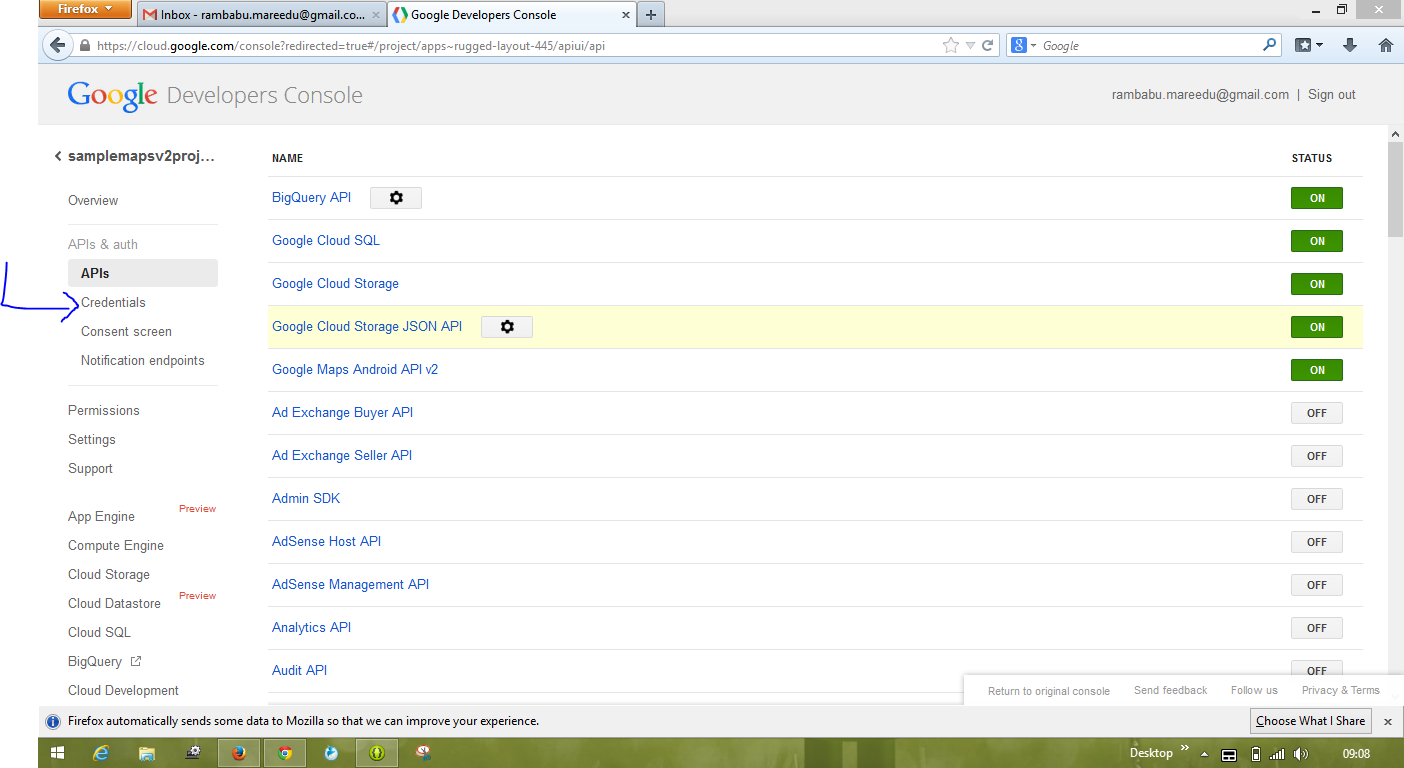Open File Explorer from the taskbar
This screenshot has height=768, width=1404.
coord(147,753)
